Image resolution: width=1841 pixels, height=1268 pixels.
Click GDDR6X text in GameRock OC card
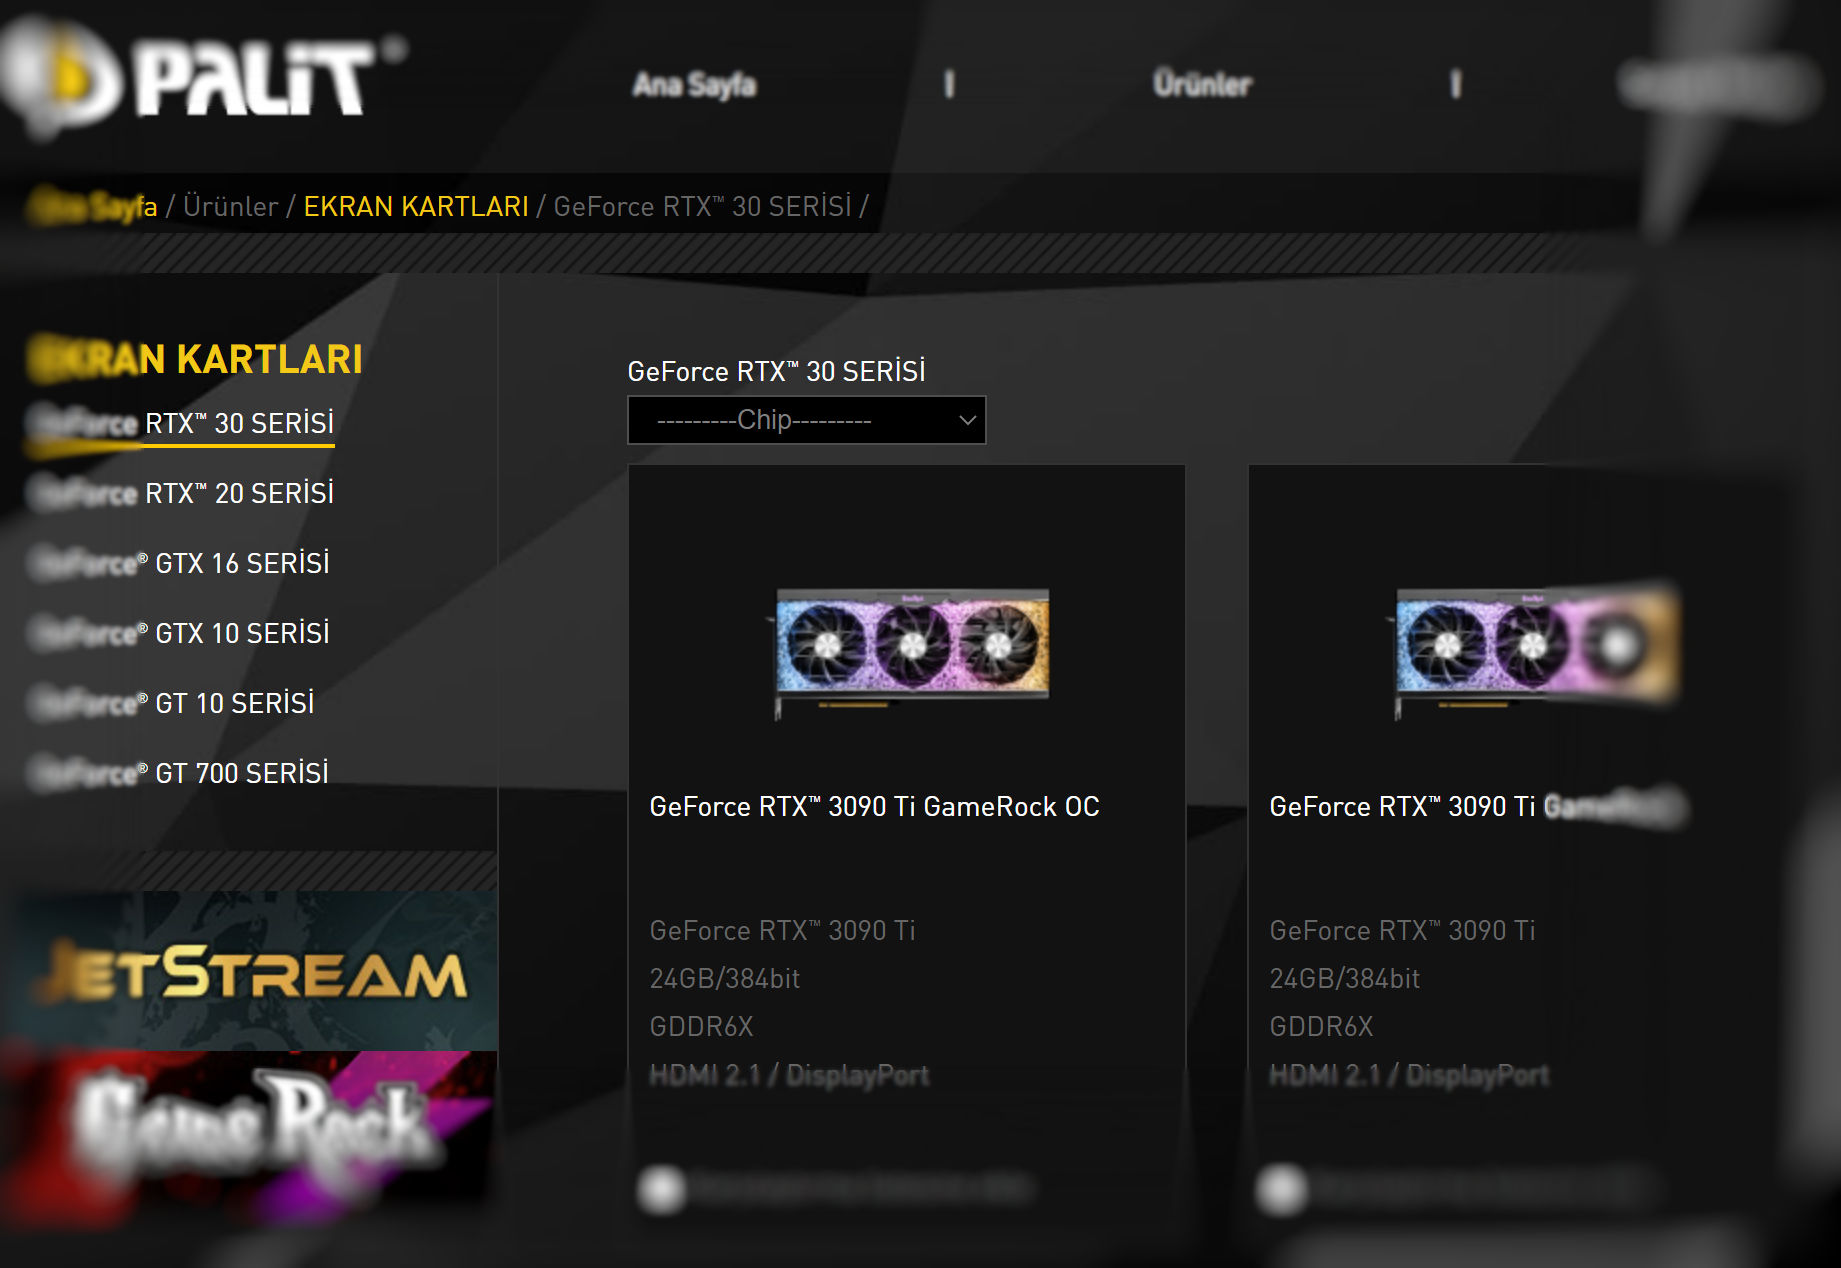(701, 1027)
